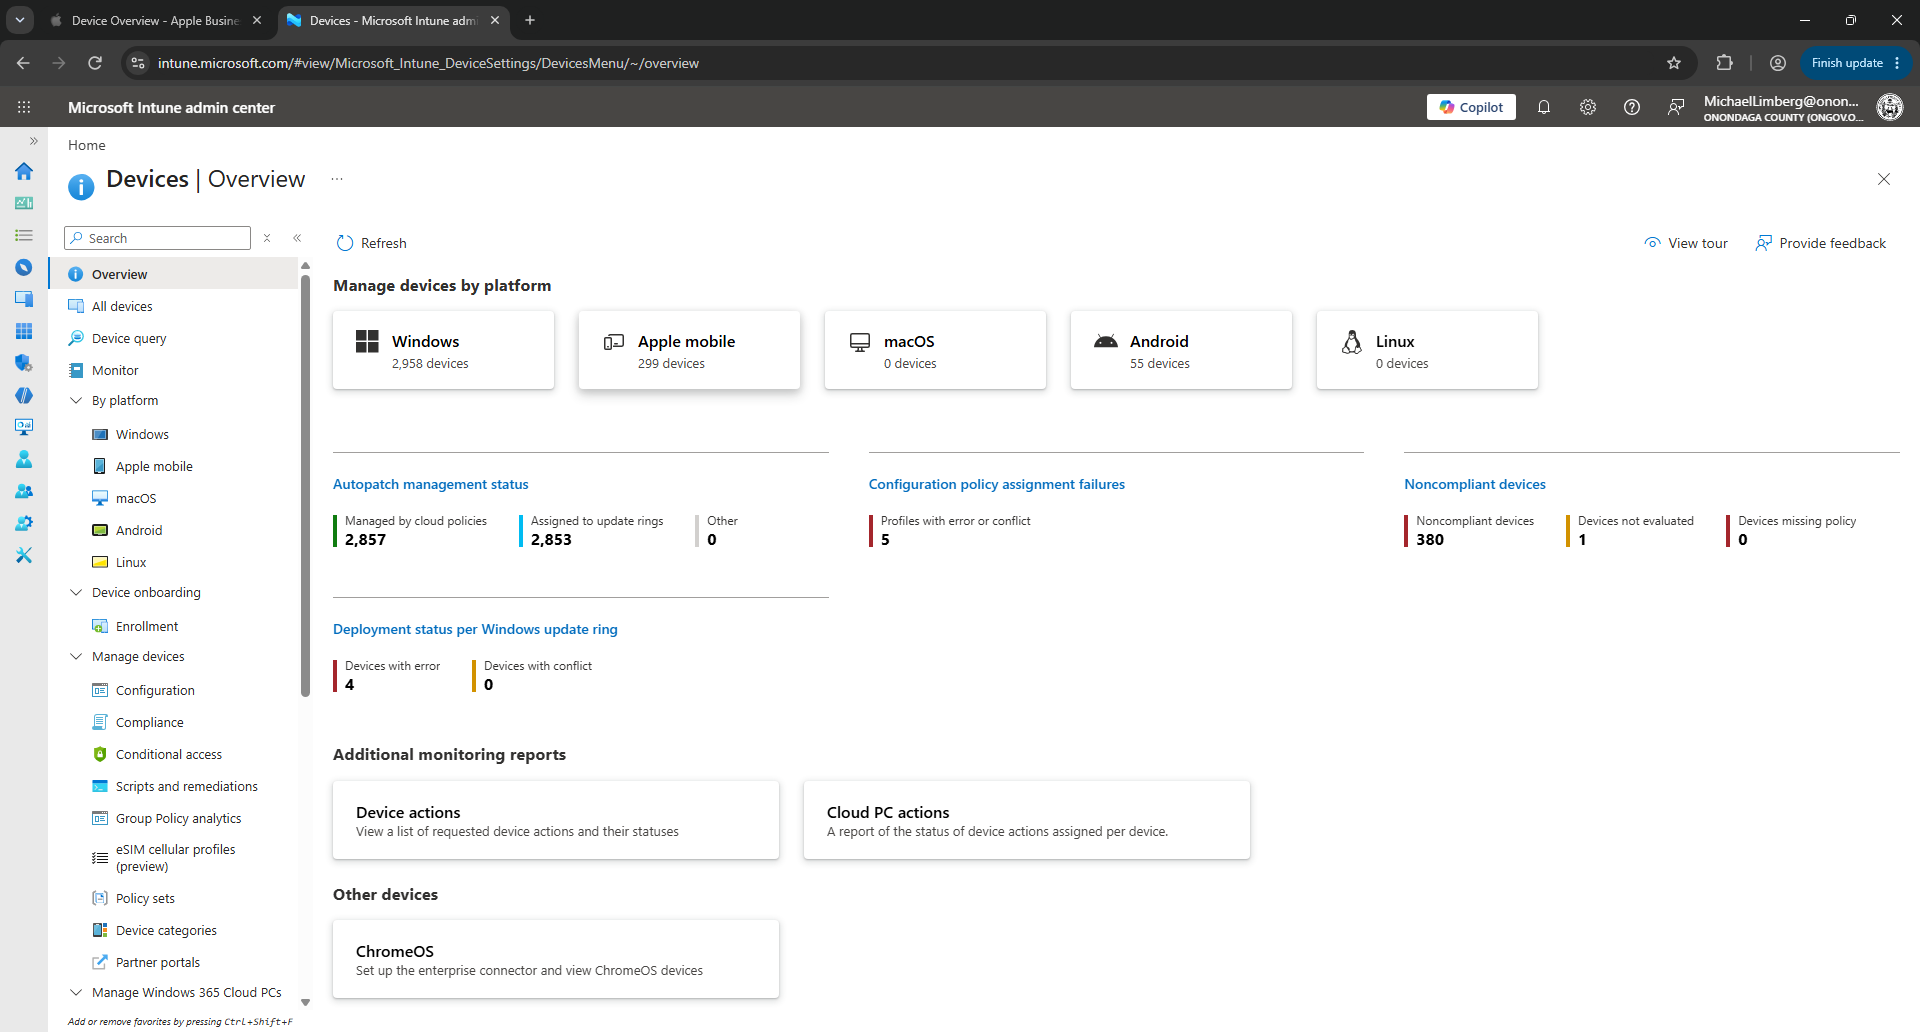
Task: Click the feedback icon in header
Action: [x=1676, y=107]
